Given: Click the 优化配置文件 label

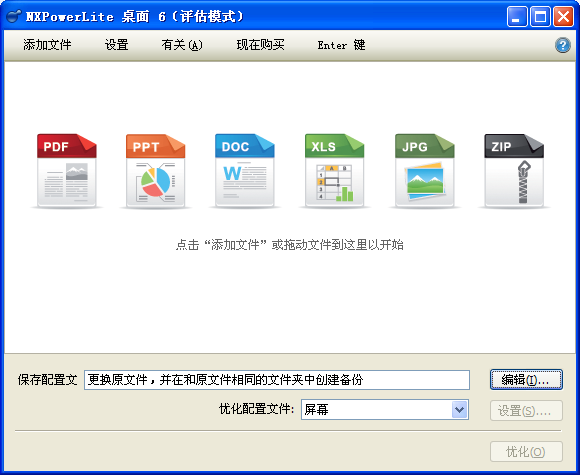Looking at the screenshot, I should point(256,409).
